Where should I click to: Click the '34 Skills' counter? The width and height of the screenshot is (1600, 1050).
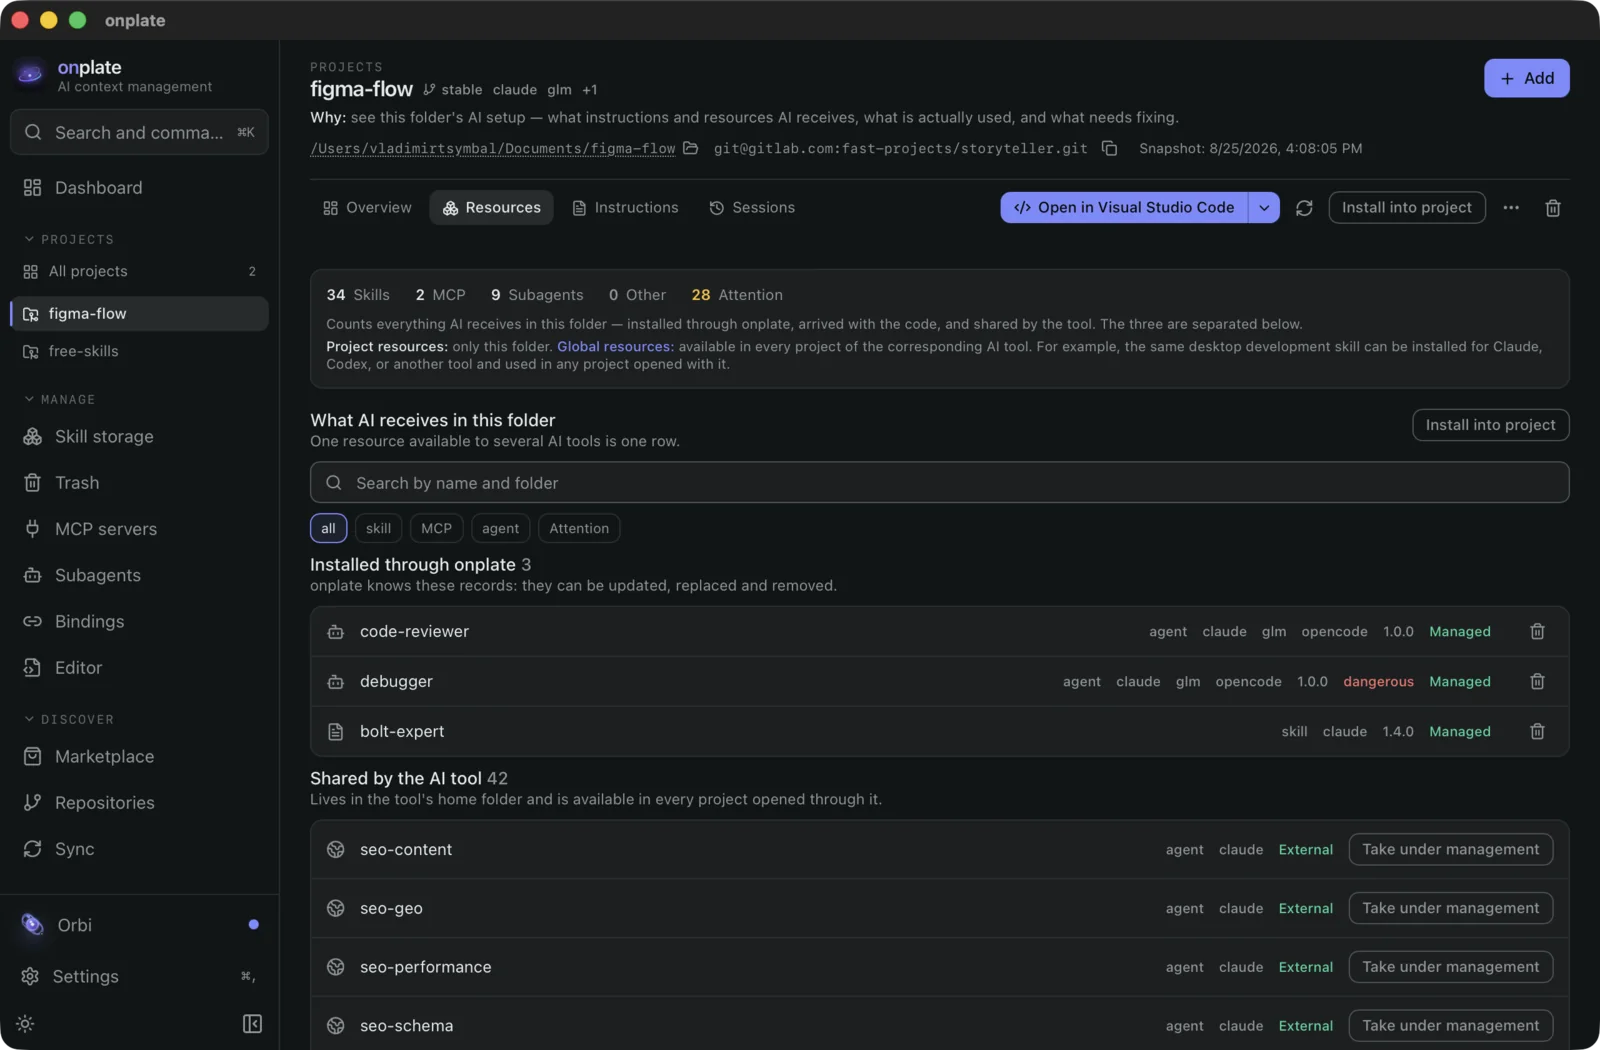pyautogui.click(x=358, y=295)
